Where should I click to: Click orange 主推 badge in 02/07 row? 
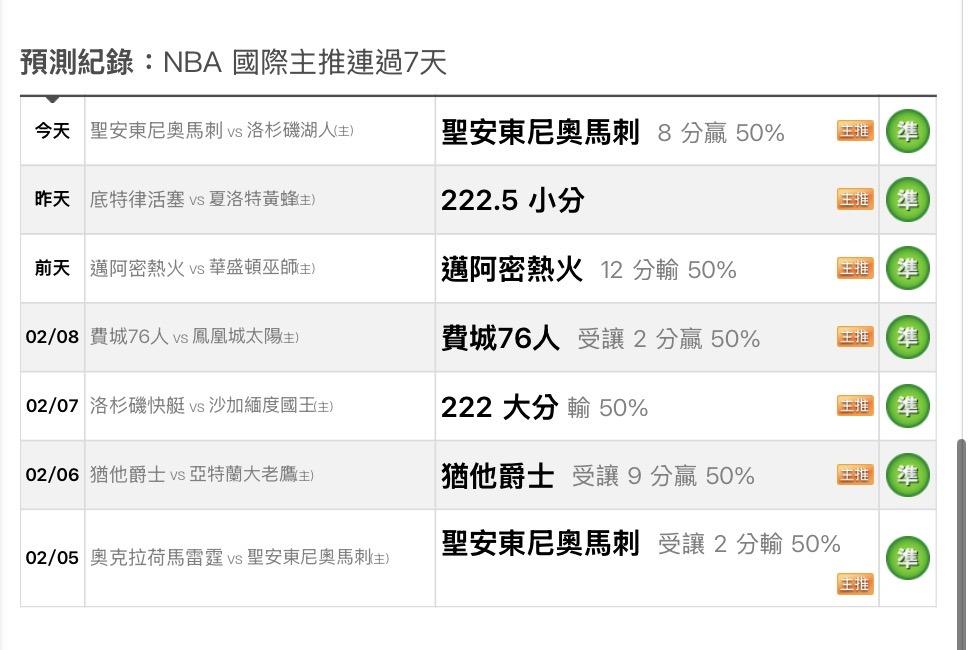click(855, 405)
